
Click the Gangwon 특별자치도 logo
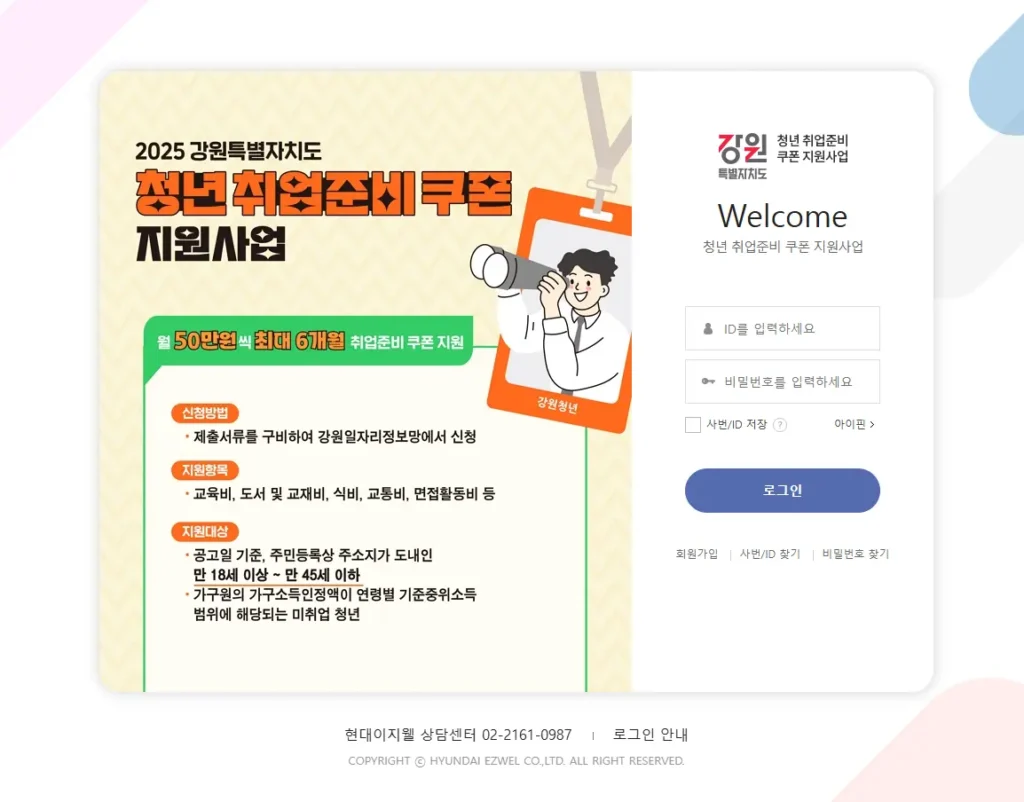tap(742, 156)
